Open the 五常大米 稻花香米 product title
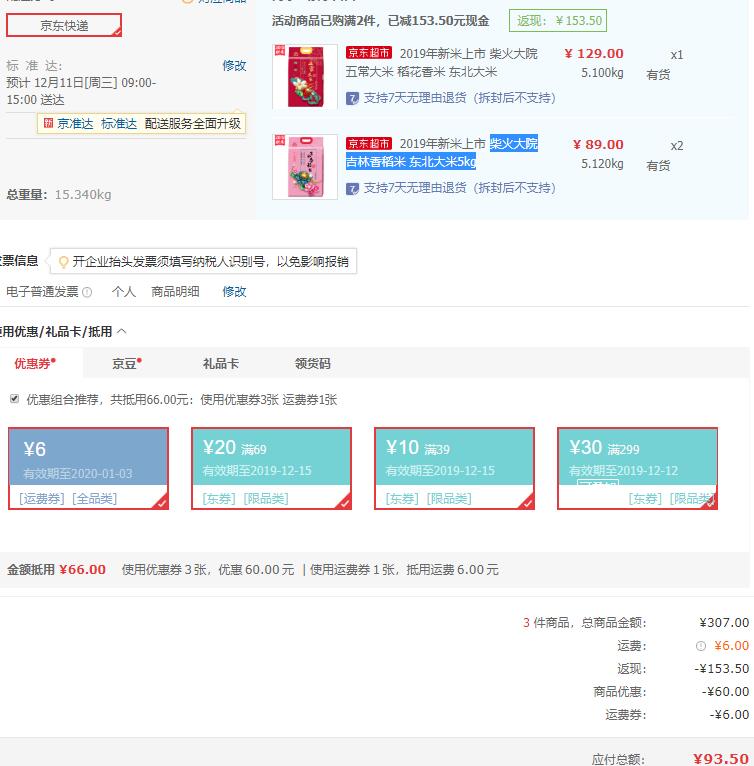The width and height of the screenshot is (754, 766). (442, 63)
